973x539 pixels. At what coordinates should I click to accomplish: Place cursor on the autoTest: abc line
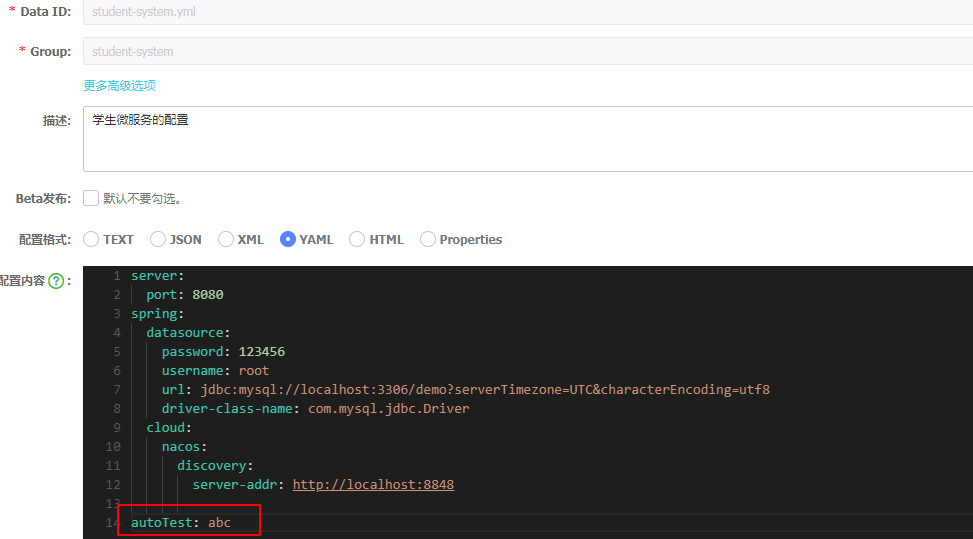click(181, 523)
